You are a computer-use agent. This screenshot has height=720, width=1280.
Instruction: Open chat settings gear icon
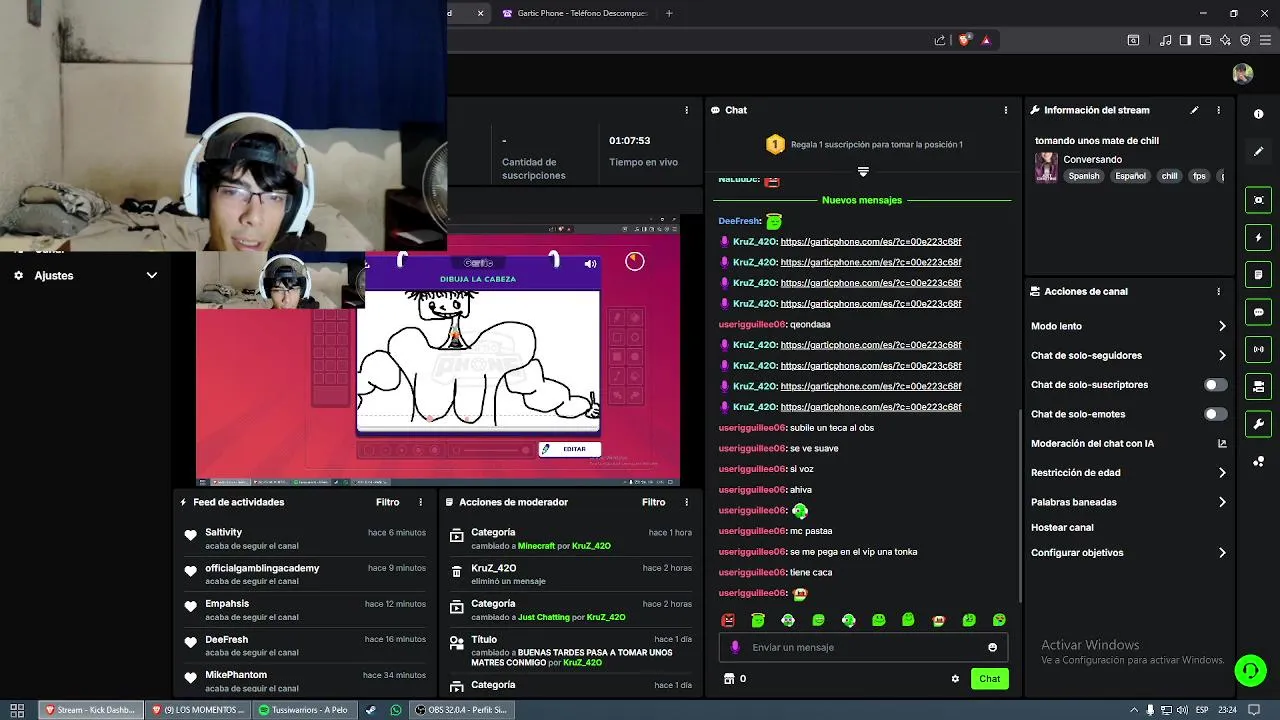pyautogui.click(x=955, y=679)
